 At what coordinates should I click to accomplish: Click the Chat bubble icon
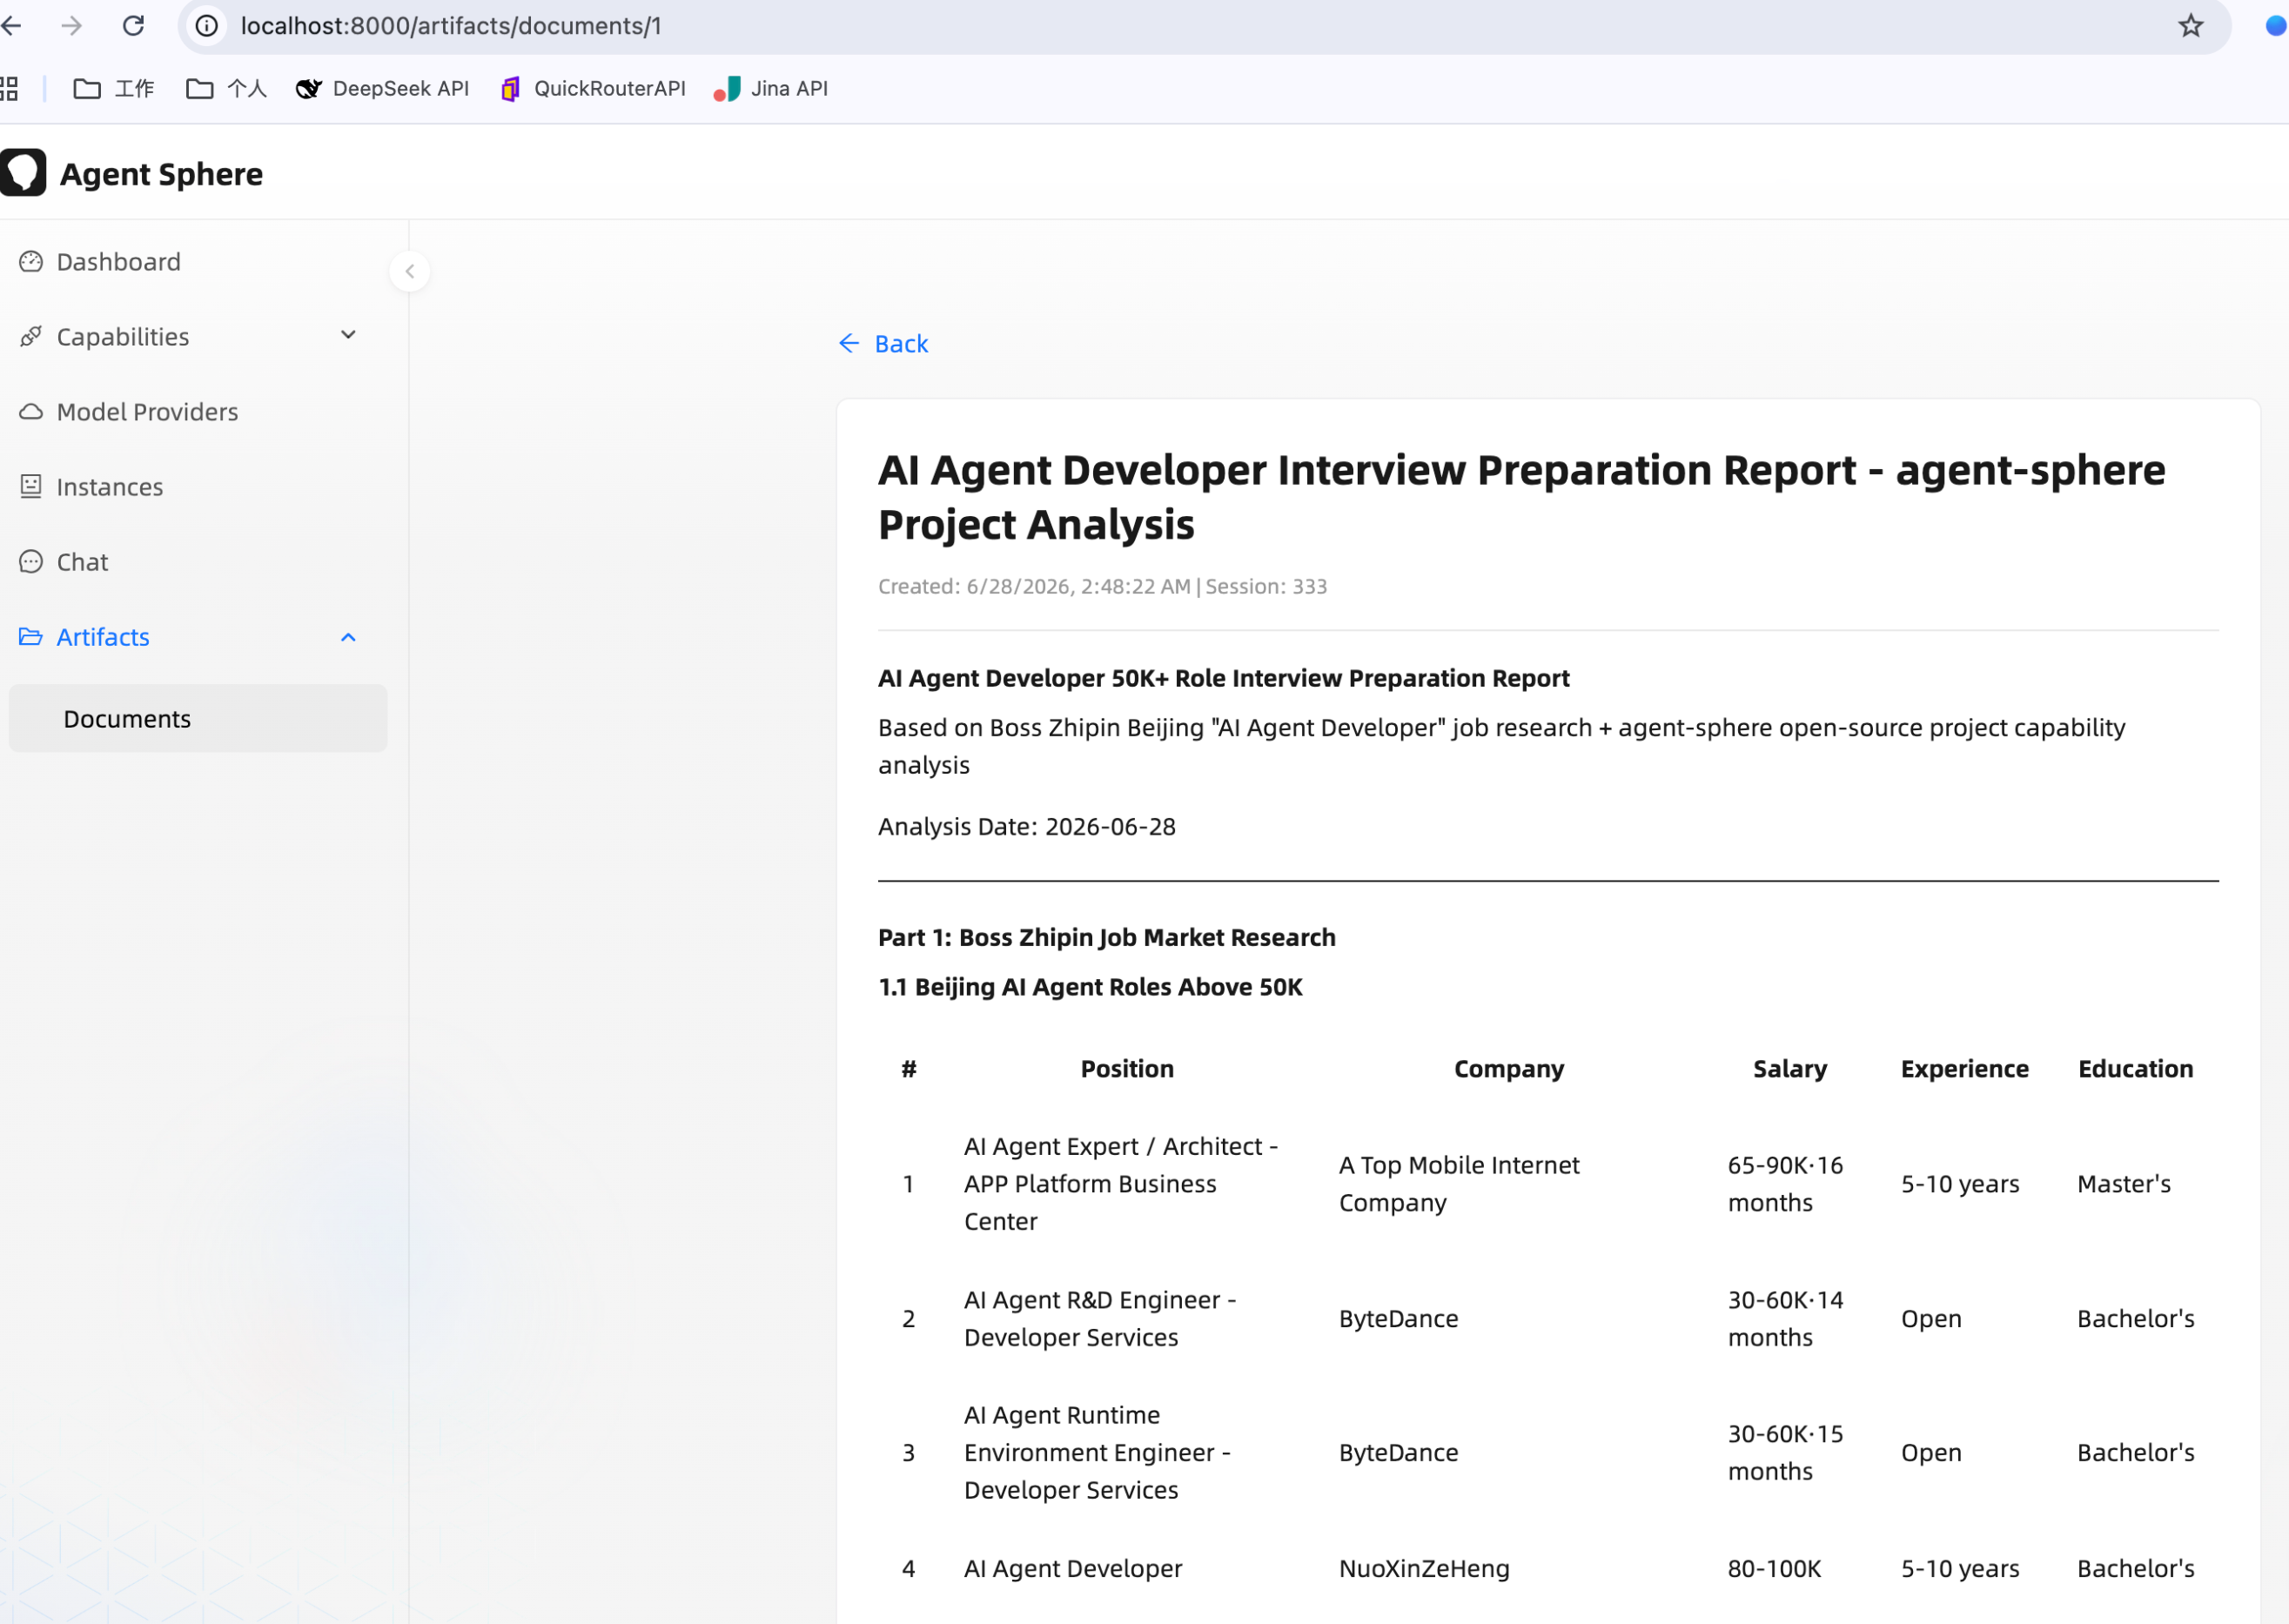coord(31,562)
